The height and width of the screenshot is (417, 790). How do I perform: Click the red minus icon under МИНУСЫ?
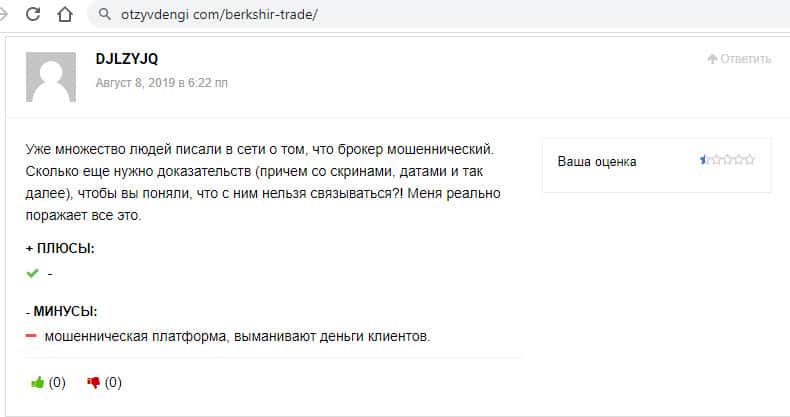[31, 337]
